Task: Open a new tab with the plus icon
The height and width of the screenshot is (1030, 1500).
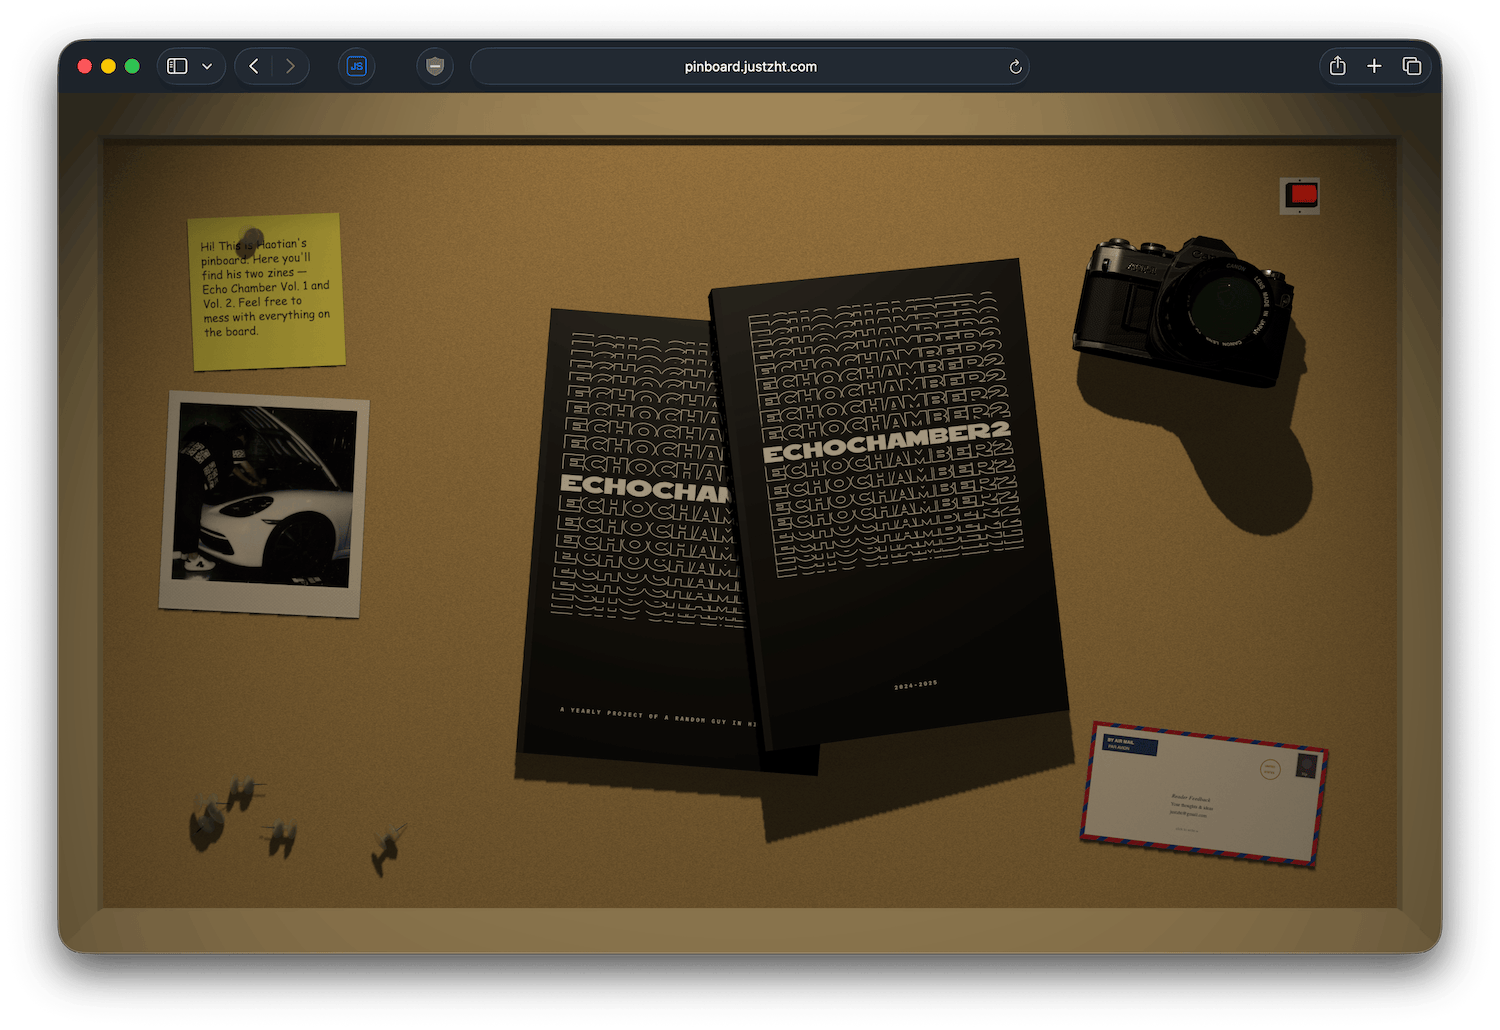Action: click(x=1374, y=65)
